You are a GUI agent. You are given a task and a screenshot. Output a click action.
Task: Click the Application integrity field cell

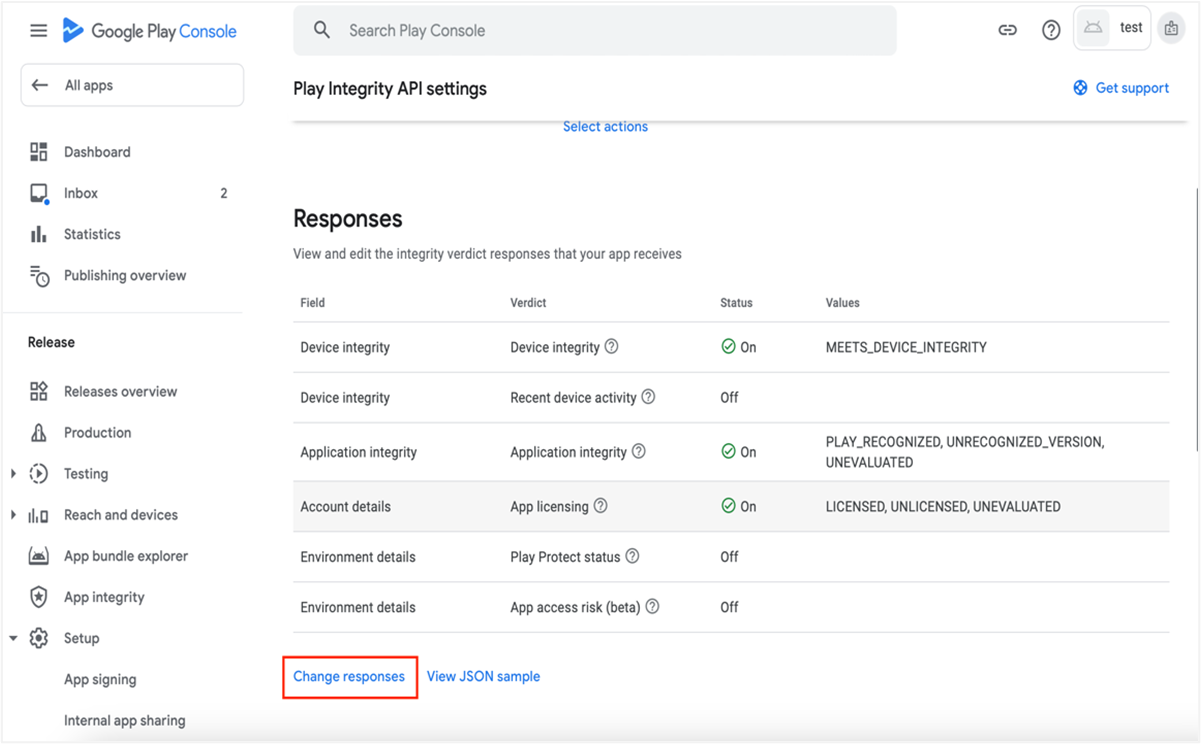358,452
